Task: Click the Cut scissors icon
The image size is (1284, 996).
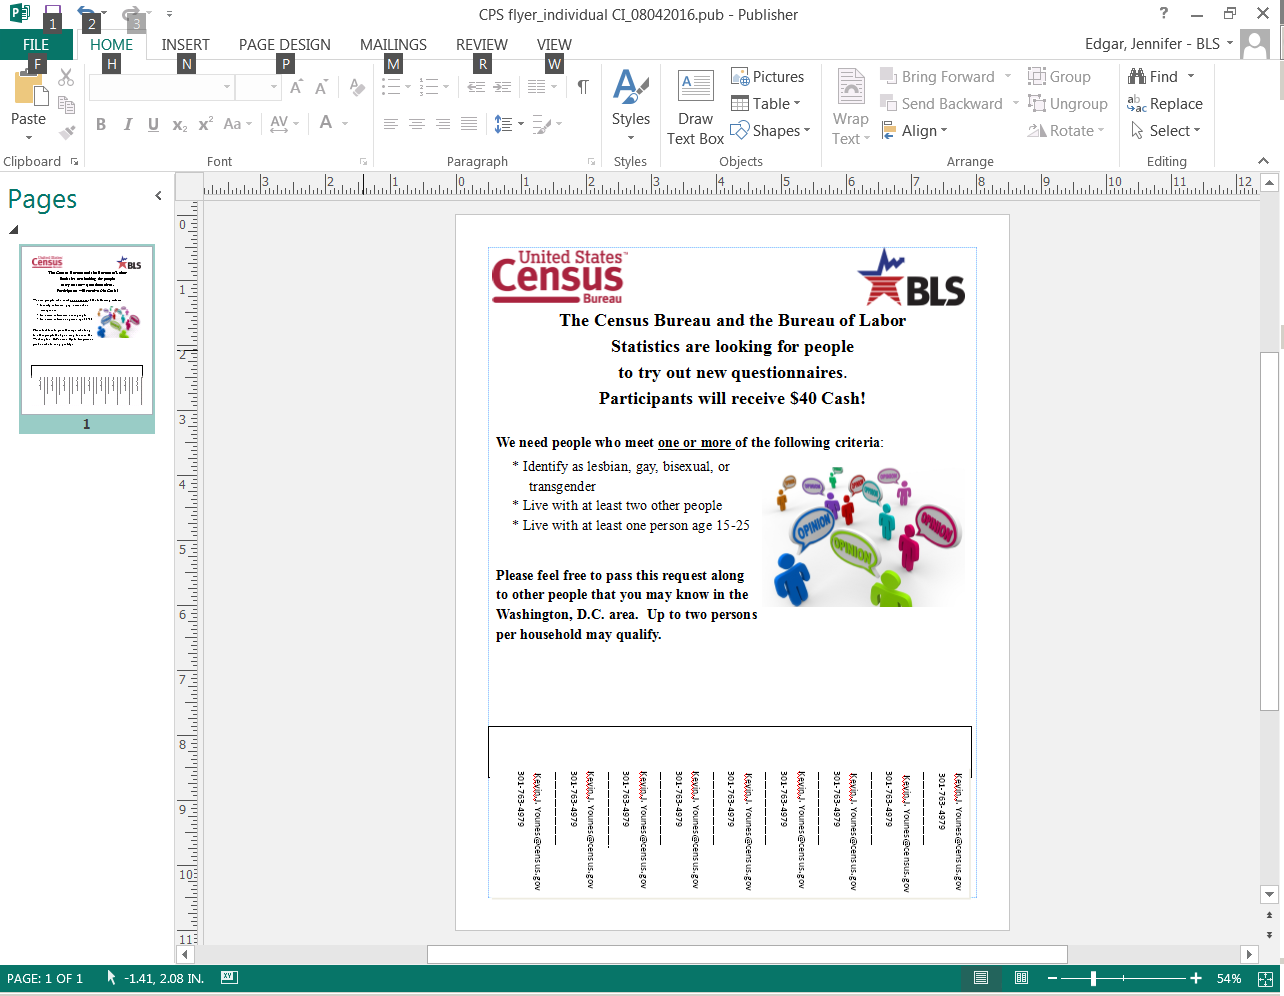Action: click(66, 77)
